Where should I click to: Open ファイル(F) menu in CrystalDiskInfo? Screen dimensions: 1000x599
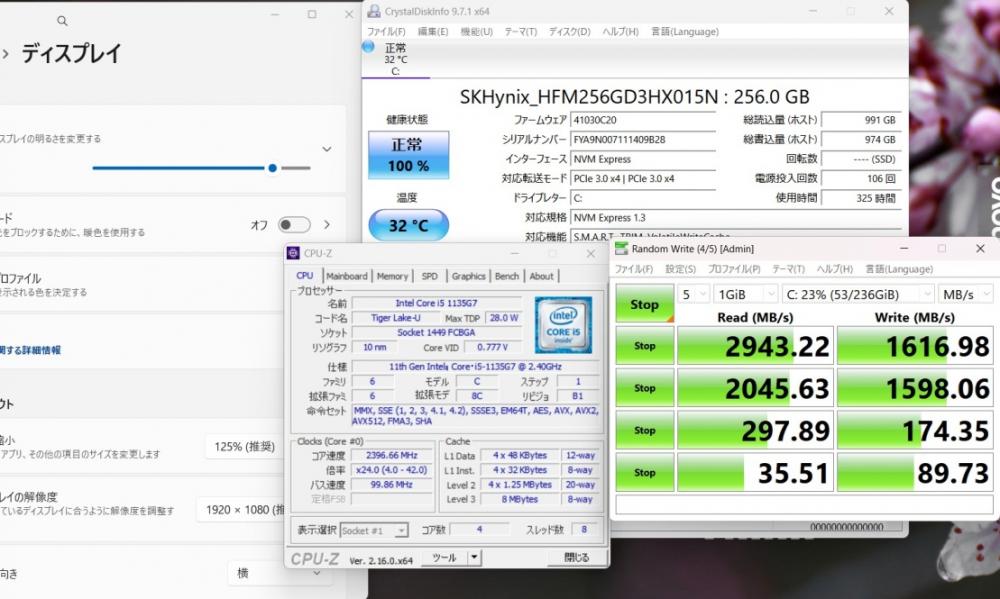click(x=386, y=31)
